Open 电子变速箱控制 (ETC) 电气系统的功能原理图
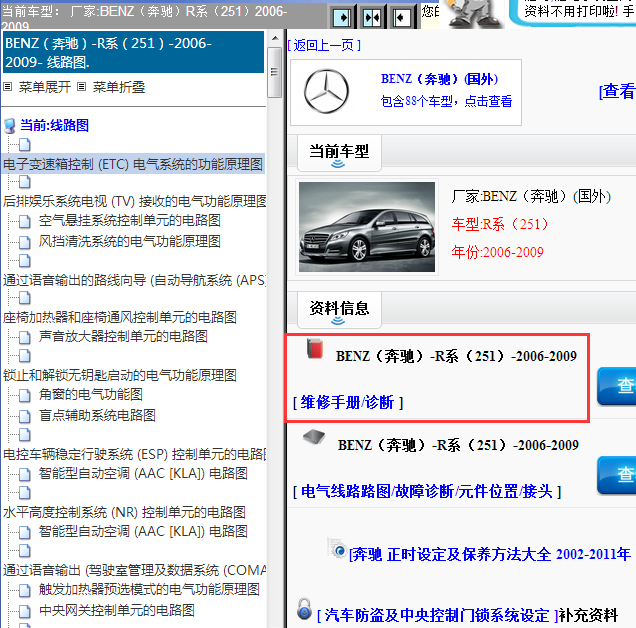This screenshot has height=628, width=636. click(133, 164)
